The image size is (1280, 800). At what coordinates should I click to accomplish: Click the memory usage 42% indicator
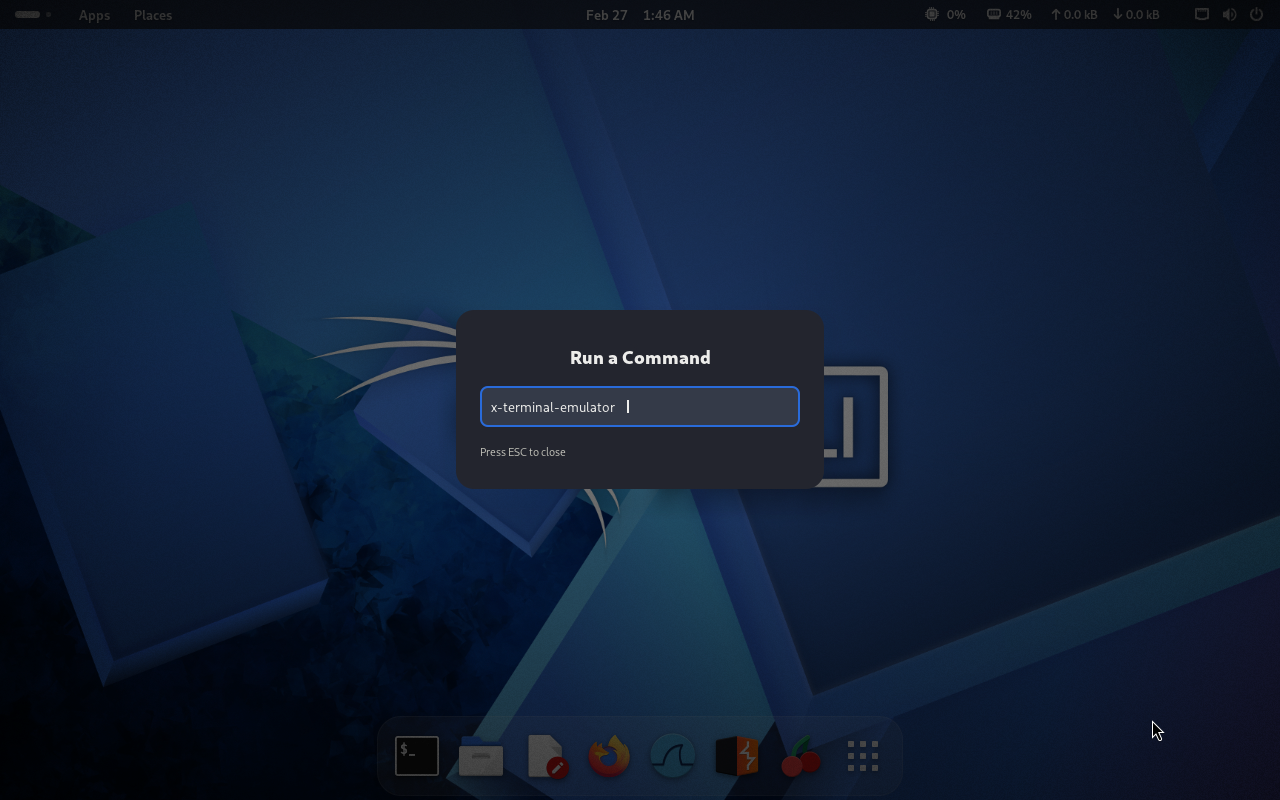(x=1009, y=15)
